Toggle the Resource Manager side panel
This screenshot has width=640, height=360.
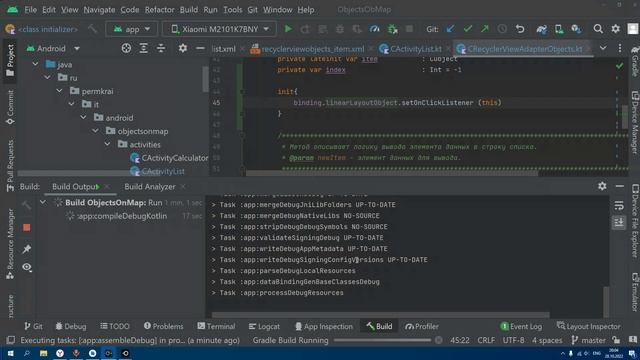click(x=10, y=244)
